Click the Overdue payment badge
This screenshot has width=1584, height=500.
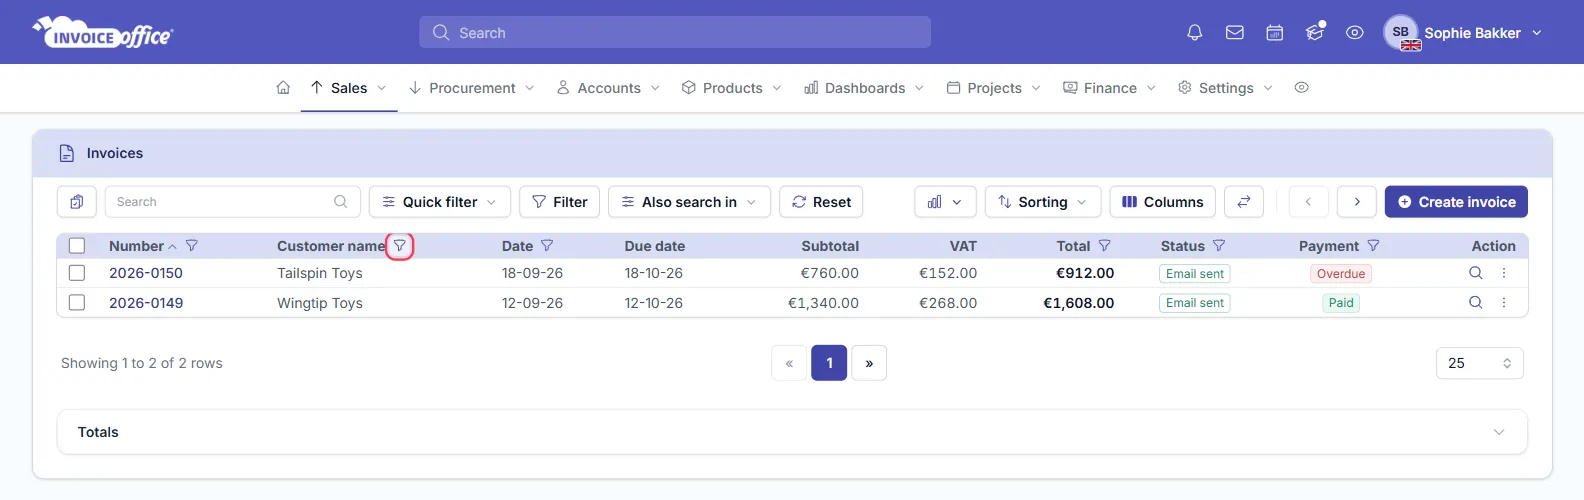(1341, 273)
